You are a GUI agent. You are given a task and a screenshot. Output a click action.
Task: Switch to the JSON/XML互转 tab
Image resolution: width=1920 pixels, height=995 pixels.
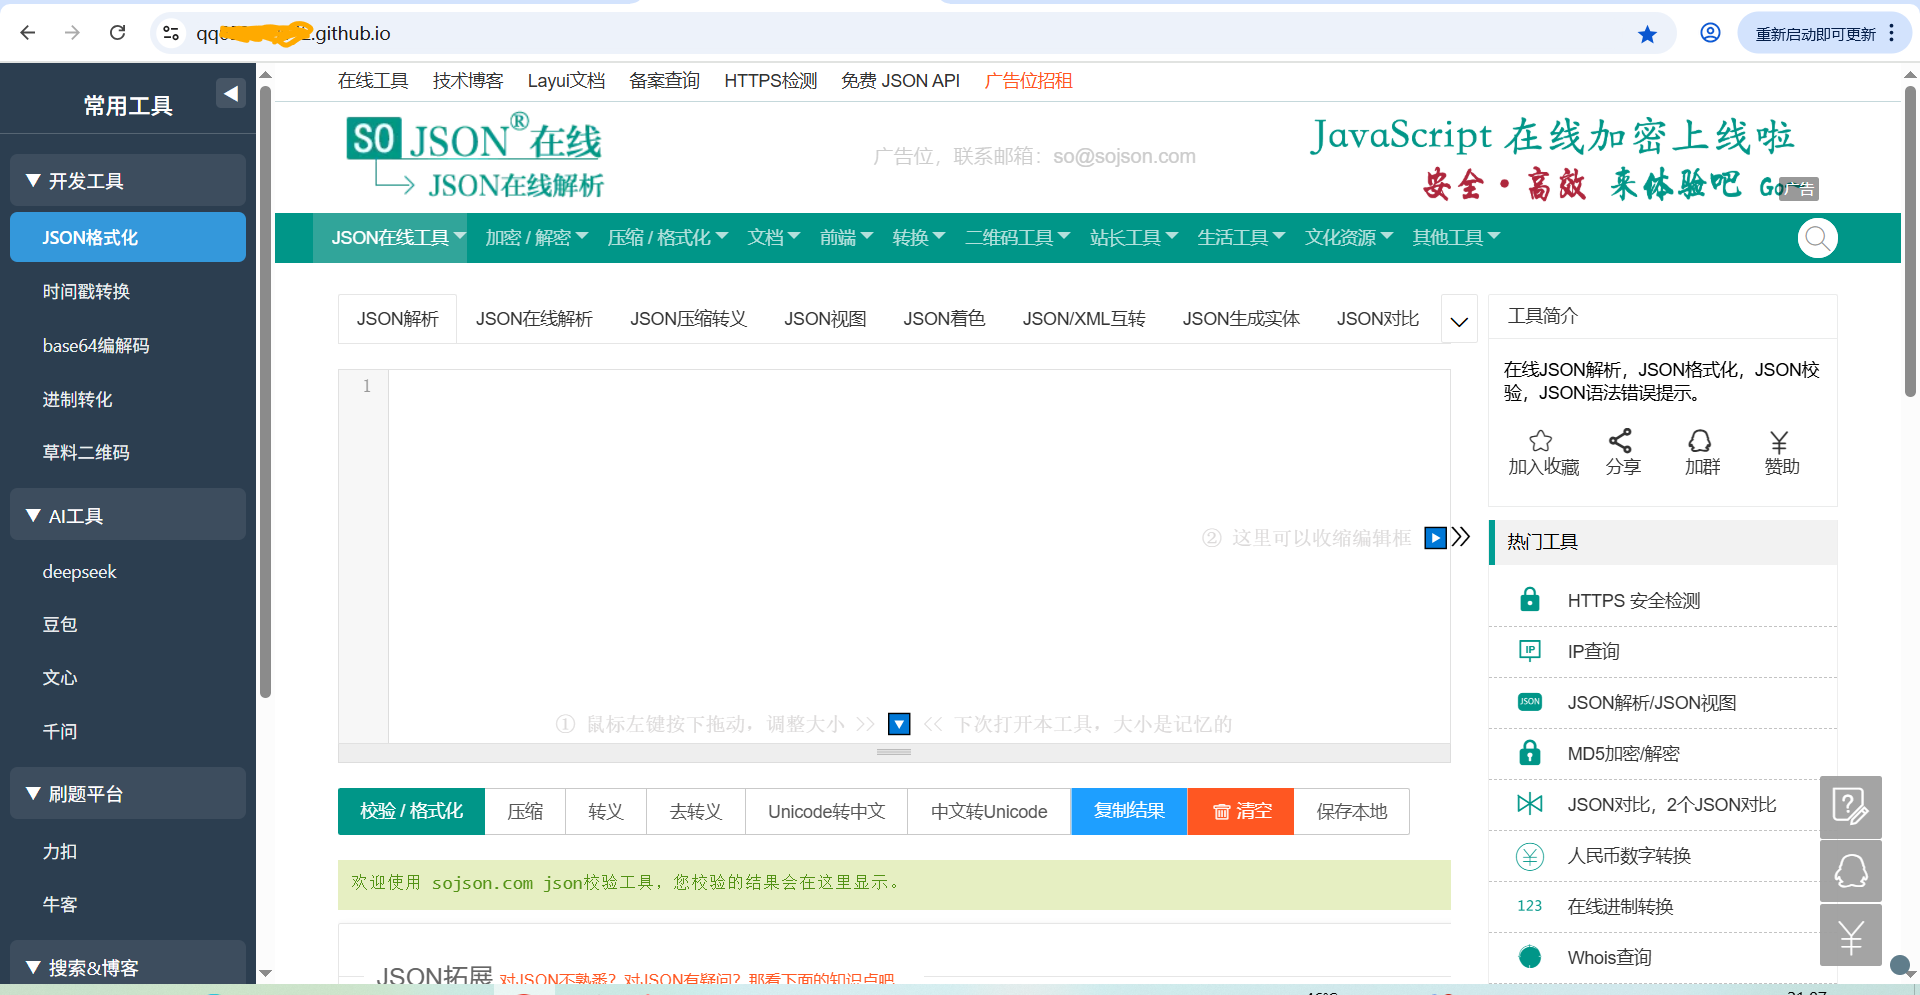pos(1084,319)
